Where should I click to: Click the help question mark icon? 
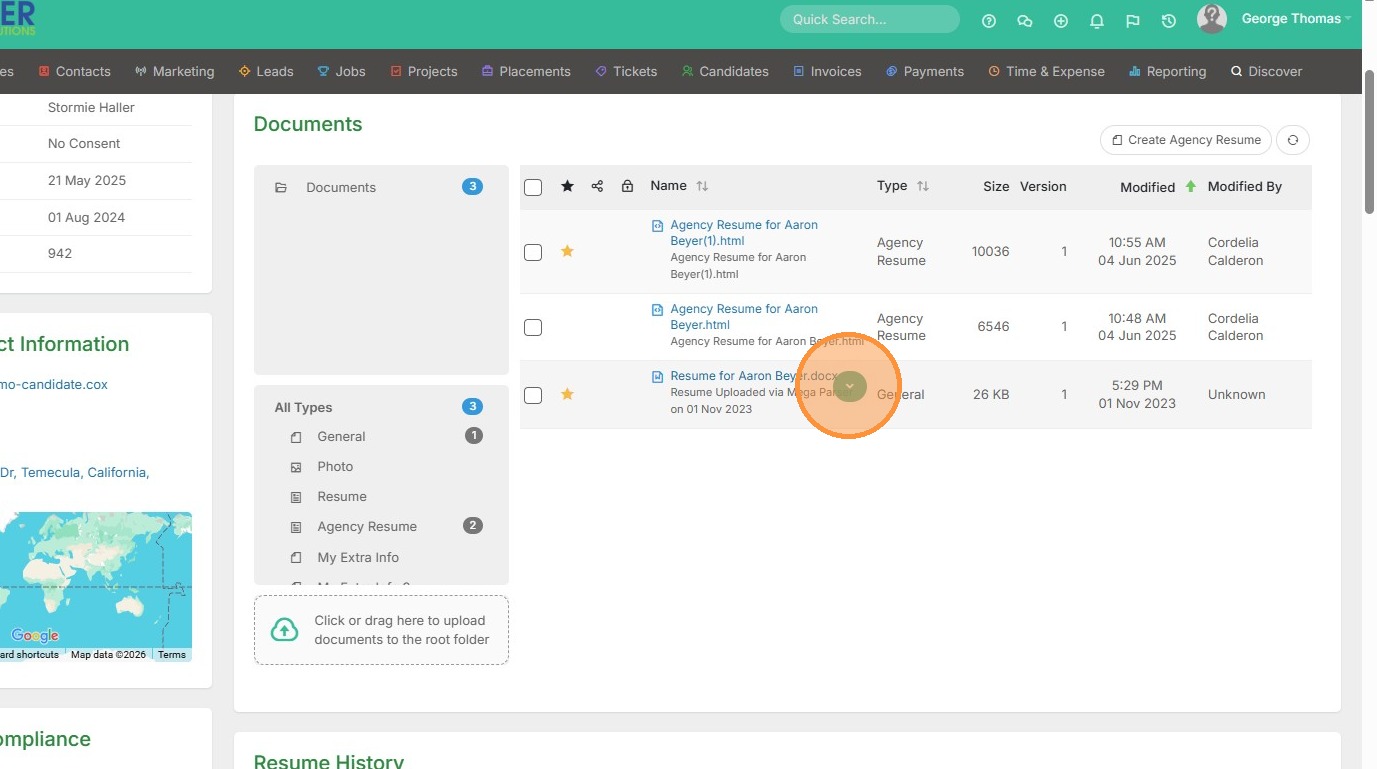[989, 20]
